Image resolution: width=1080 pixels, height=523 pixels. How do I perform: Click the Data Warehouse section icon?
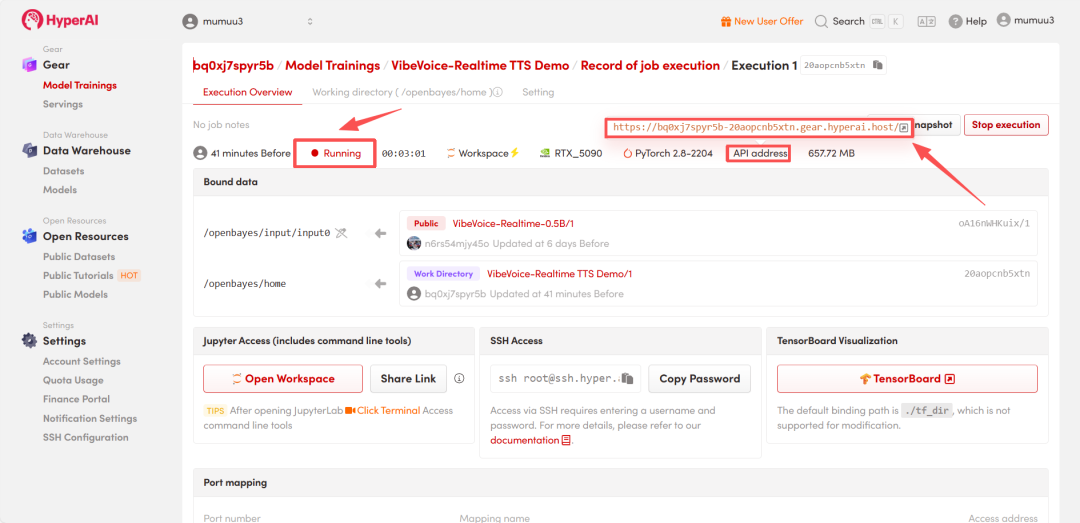coord(29,150)
